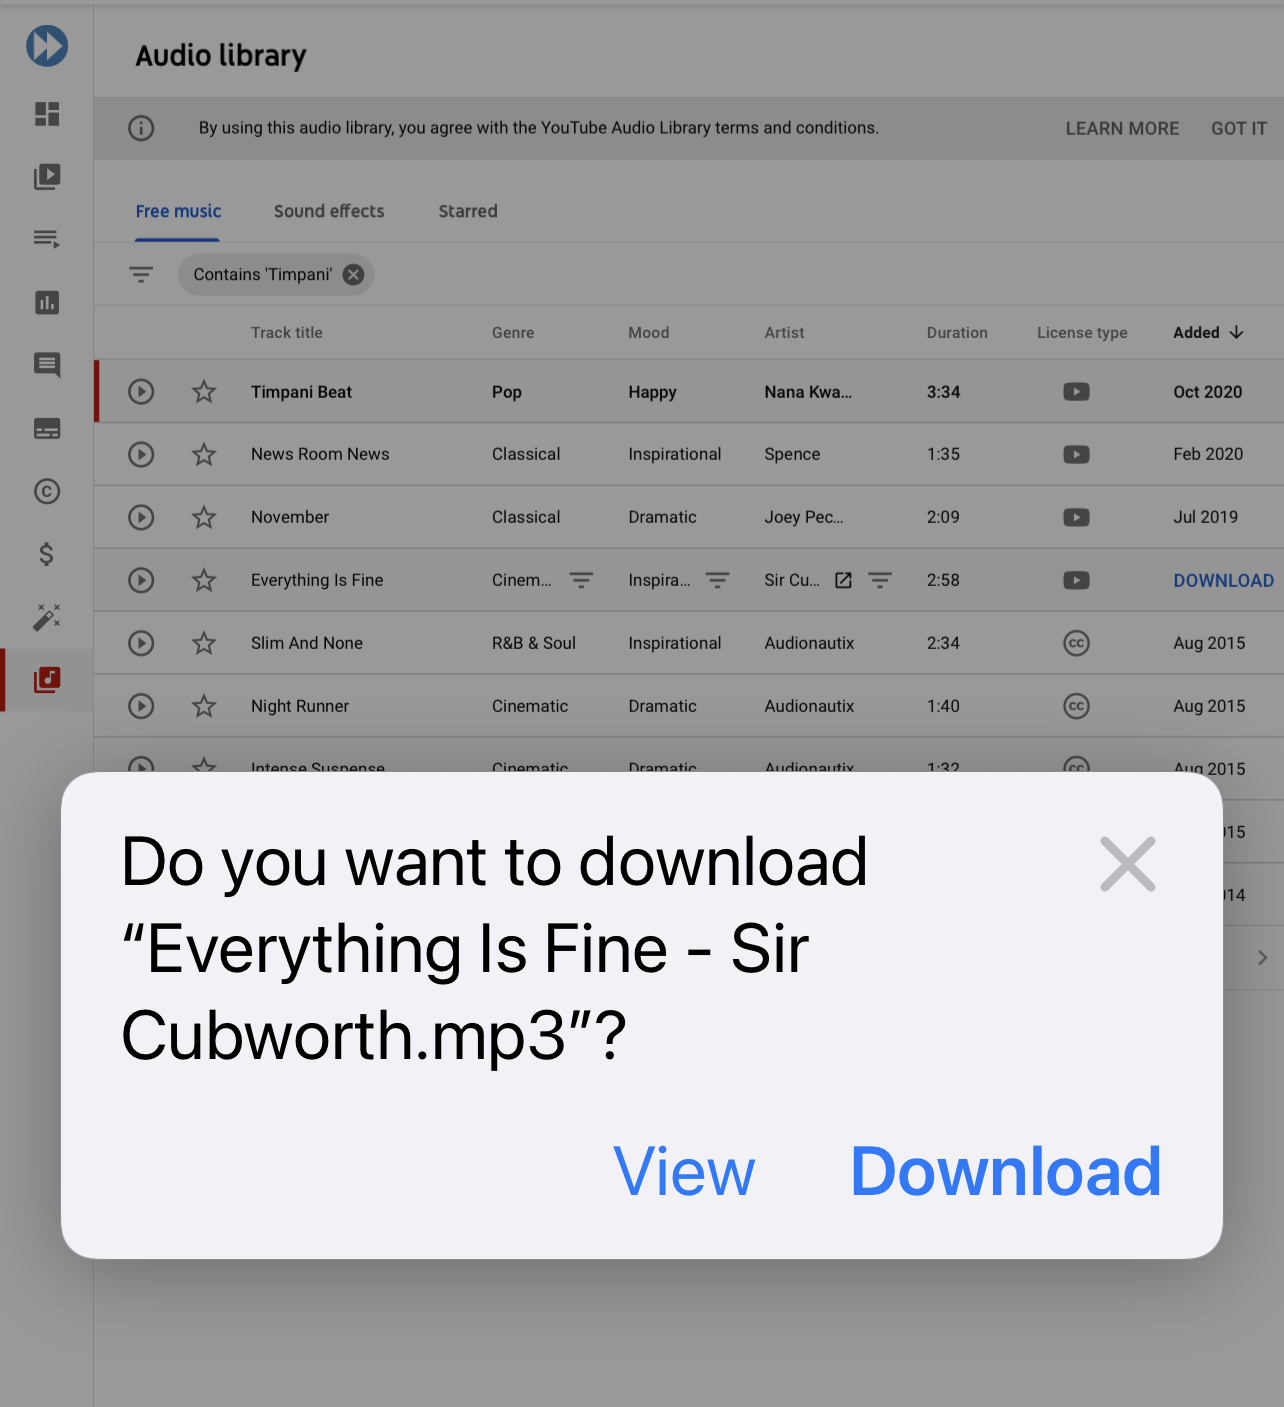Star the Slim And None track
The height and width of the screenshot is (1407, 1284).
(204, 643)
